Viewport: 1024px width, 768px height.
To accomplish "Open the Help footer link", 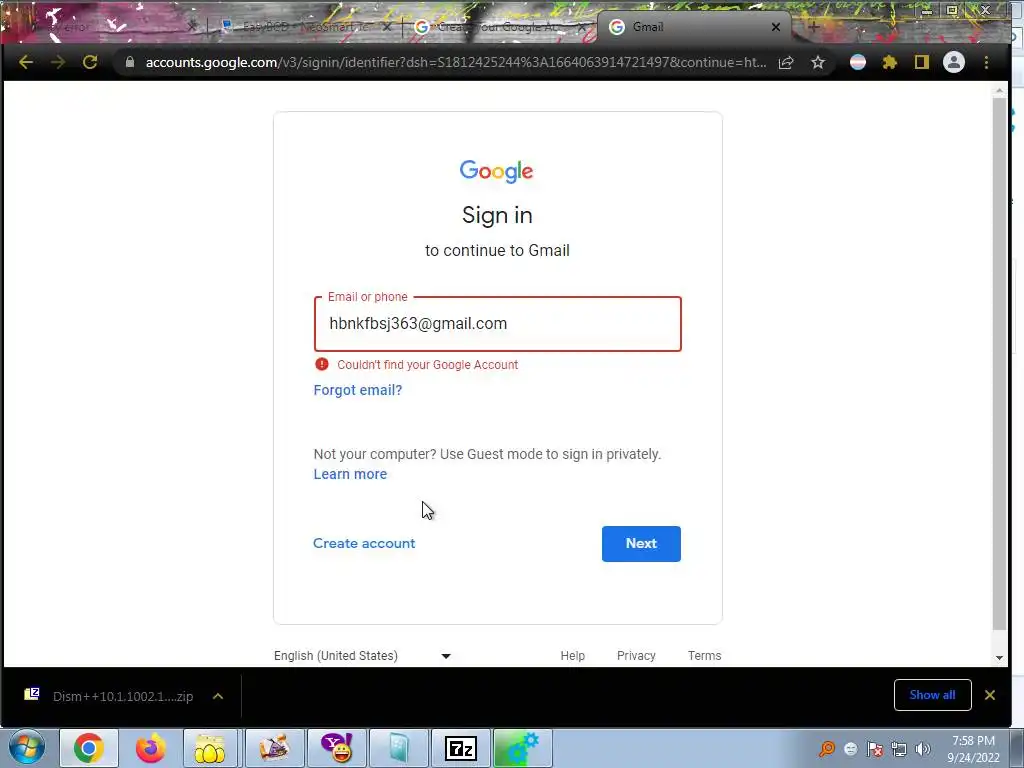I will click(x=573, y=656).
